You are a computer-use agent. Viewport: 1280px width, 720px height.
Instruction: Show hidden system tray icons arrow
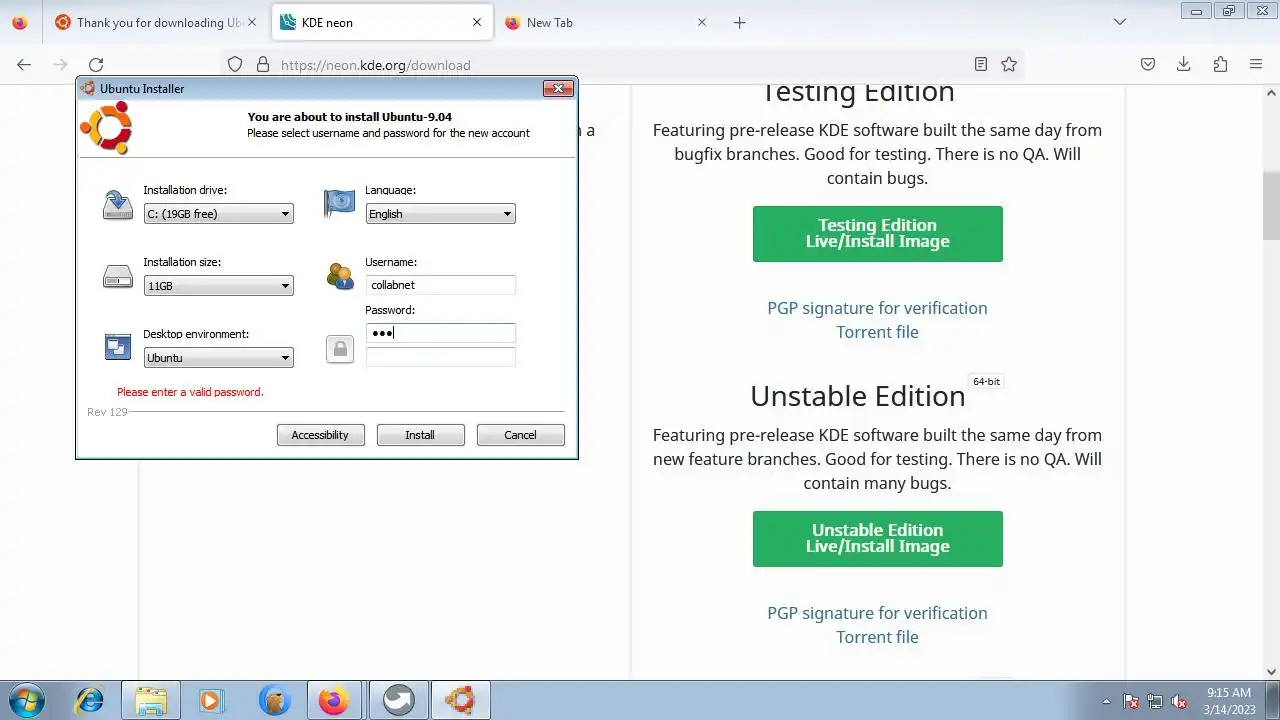(x=1106, y=701)
